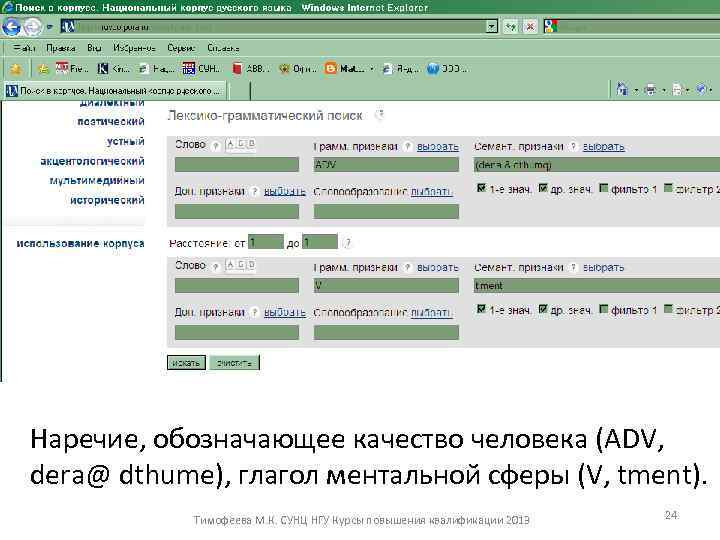This screenshot has width=720, height=540.
Task: Open the Янд... favorites bar bookmark
Action: [x=400, y=69]
